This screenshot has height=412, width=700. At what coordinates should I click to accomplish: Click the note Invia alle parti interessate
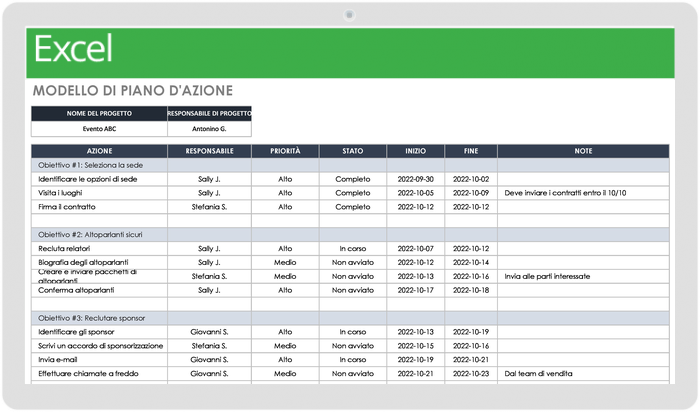coord(547,276)
